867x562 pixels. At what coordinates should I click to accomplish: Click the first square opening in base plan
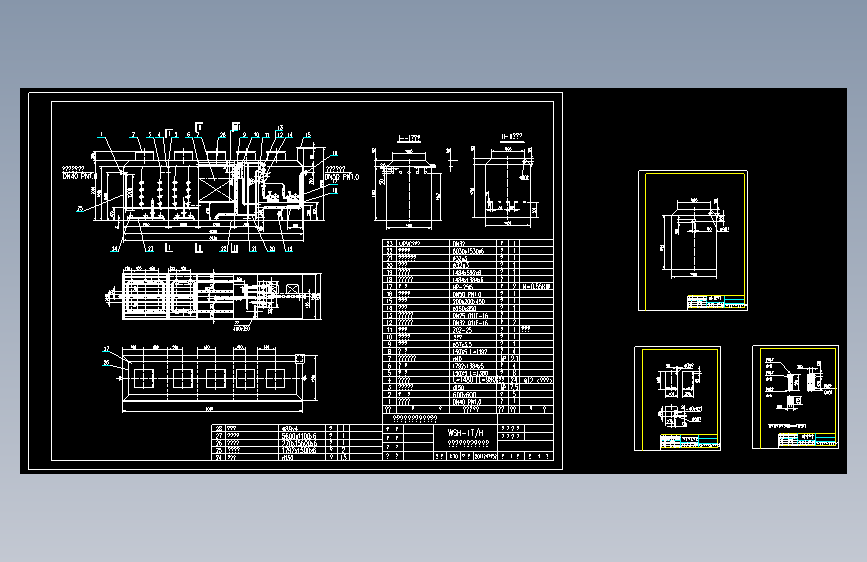[144, 378]
